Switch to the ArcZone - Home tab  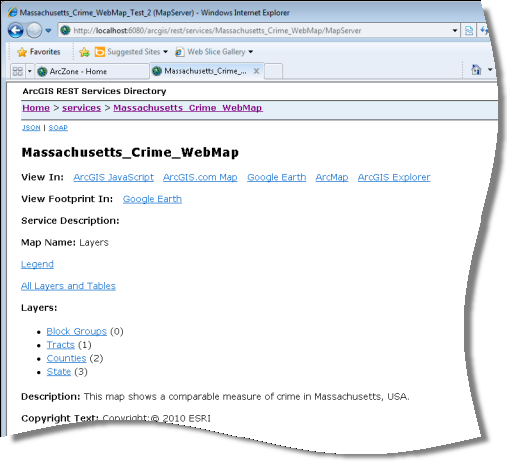[91, 71]
